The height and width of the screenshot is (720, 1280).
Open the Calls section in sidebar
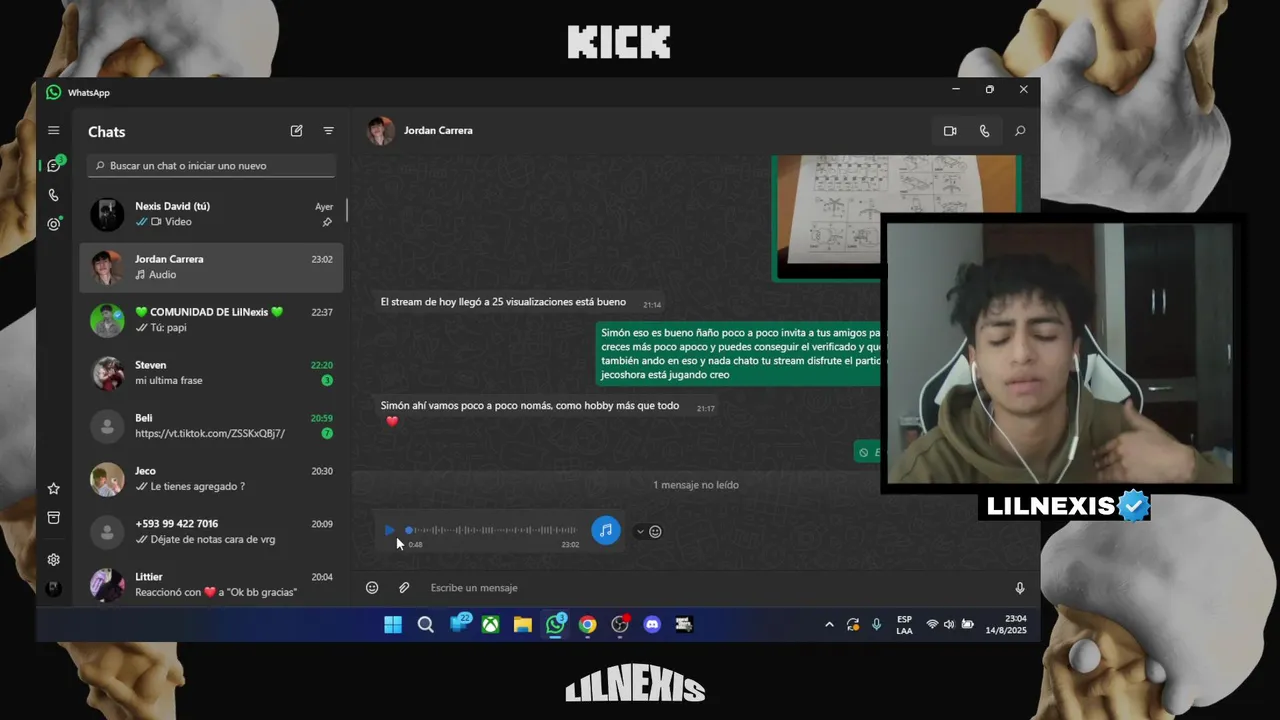[54, 195]
